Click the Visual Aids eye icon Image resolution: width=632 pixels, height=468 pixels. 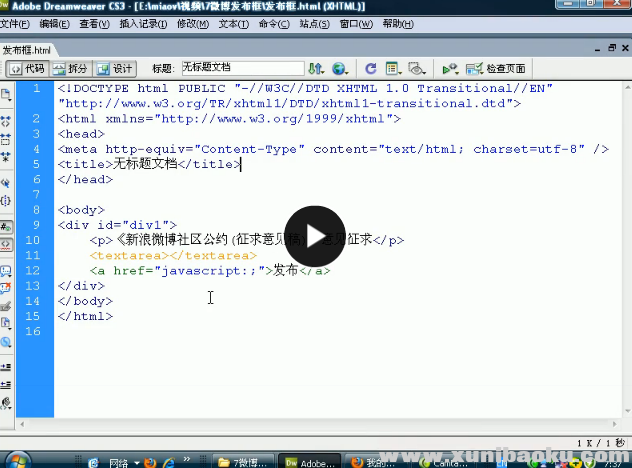(417, 69)
